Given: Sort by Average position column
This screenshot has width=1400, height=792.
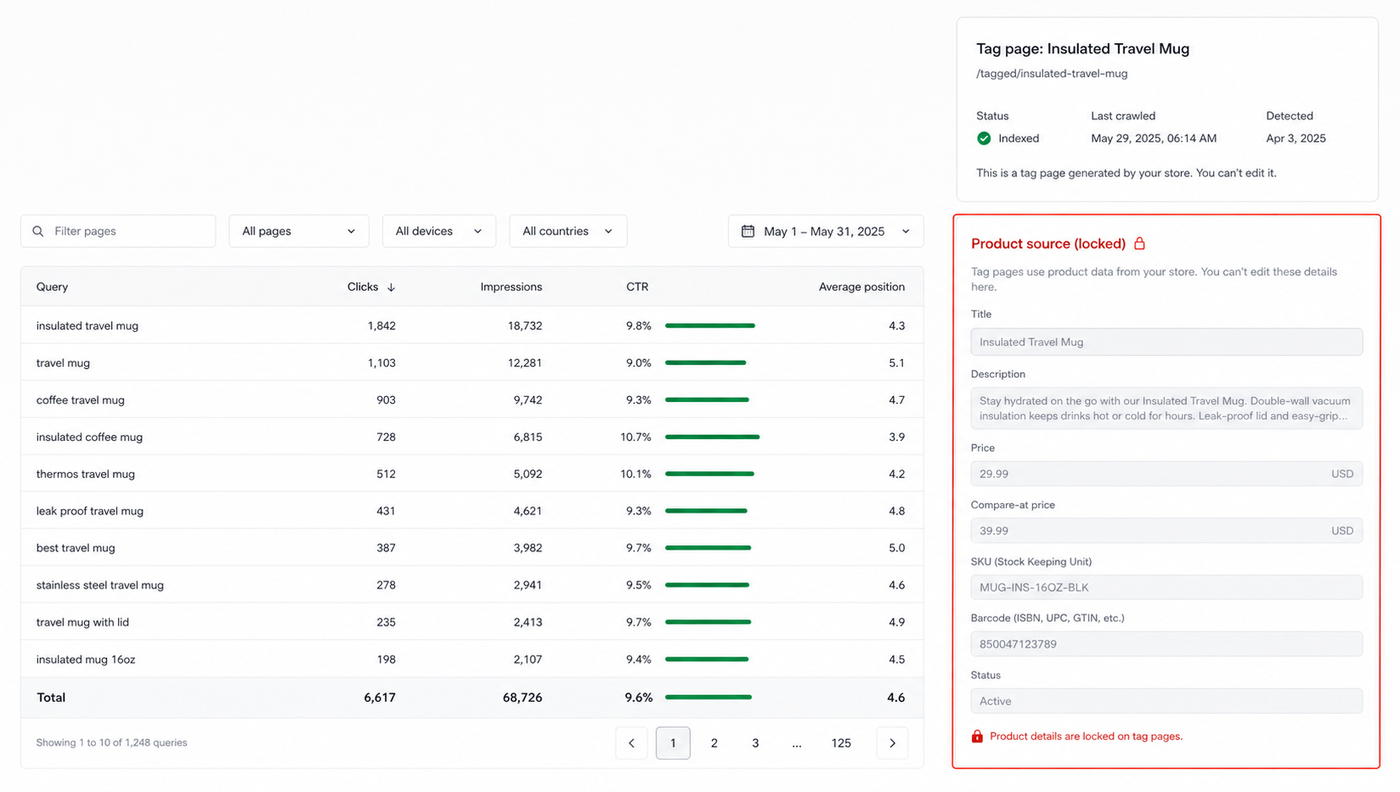Looking at the screenshot, I should 862,287.
